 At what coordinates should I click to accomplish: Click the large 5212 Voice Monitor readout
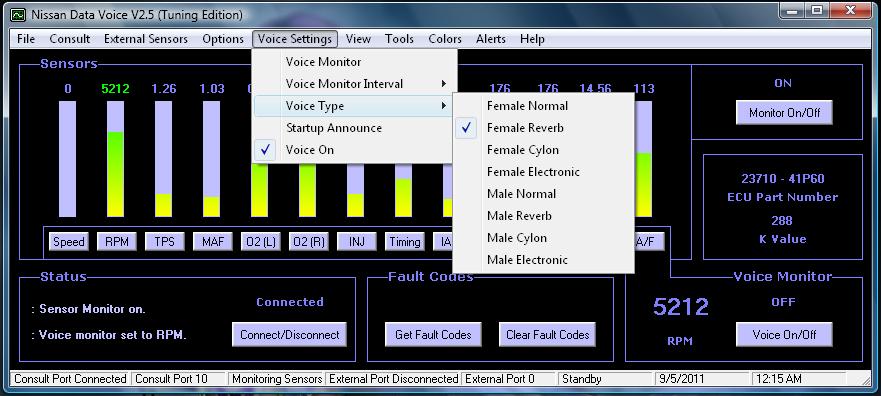[680, 307]
